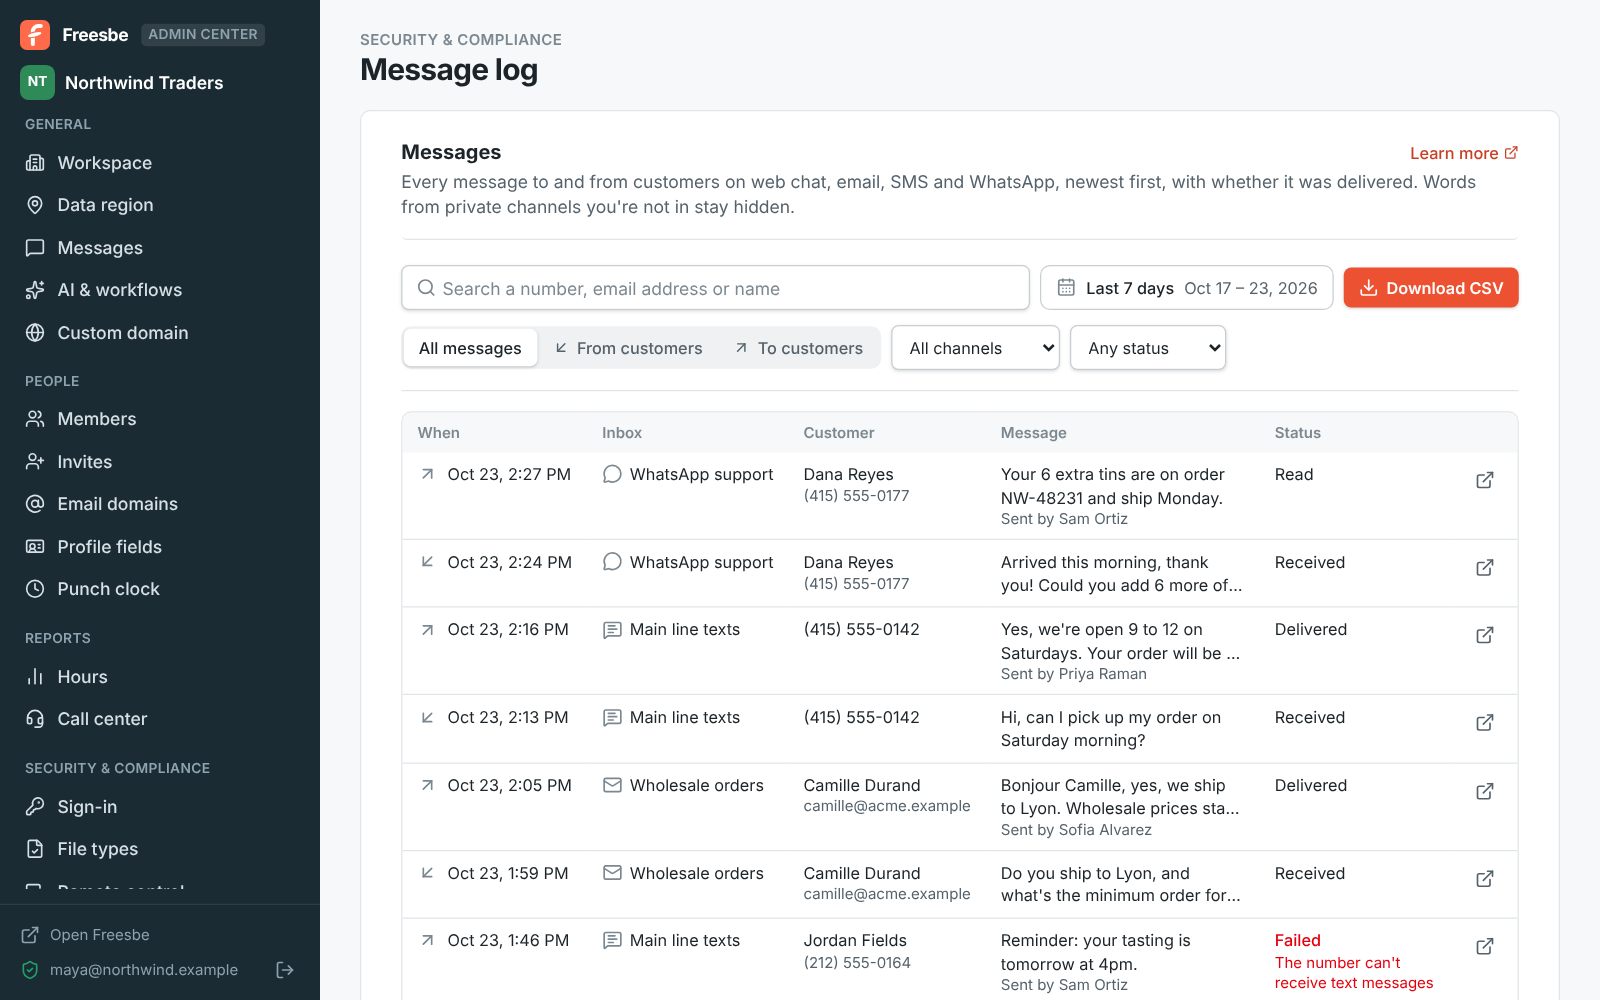Click the Hours bar chart icon
Viewport: 1600px width, 1000px height.
click(x=35, y=677)
